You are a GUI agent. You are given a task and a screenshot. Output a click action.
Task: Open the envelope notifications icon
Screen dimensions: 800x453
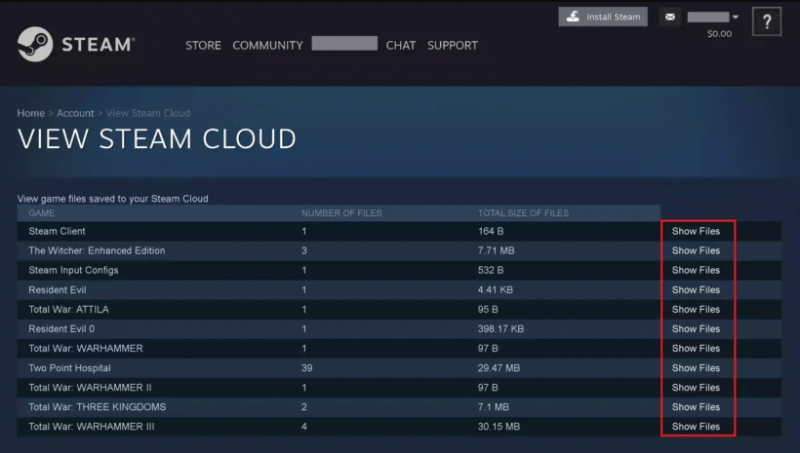coord(670,17)
